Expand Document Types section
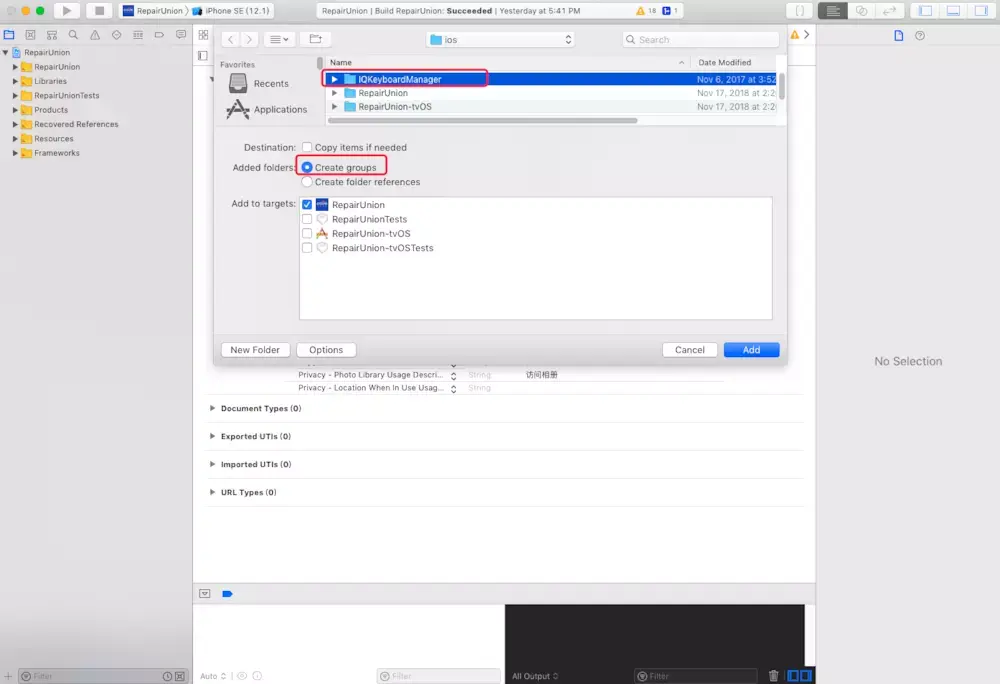Viewport: 1000px width, 684px height. 212,408
